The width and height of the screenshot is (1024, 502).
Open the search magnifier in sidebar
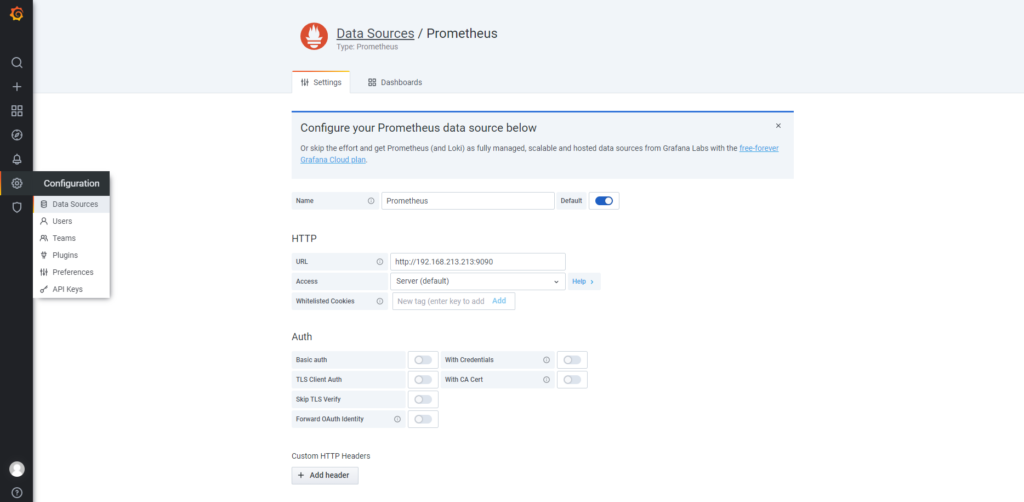(x=16, y=62)
